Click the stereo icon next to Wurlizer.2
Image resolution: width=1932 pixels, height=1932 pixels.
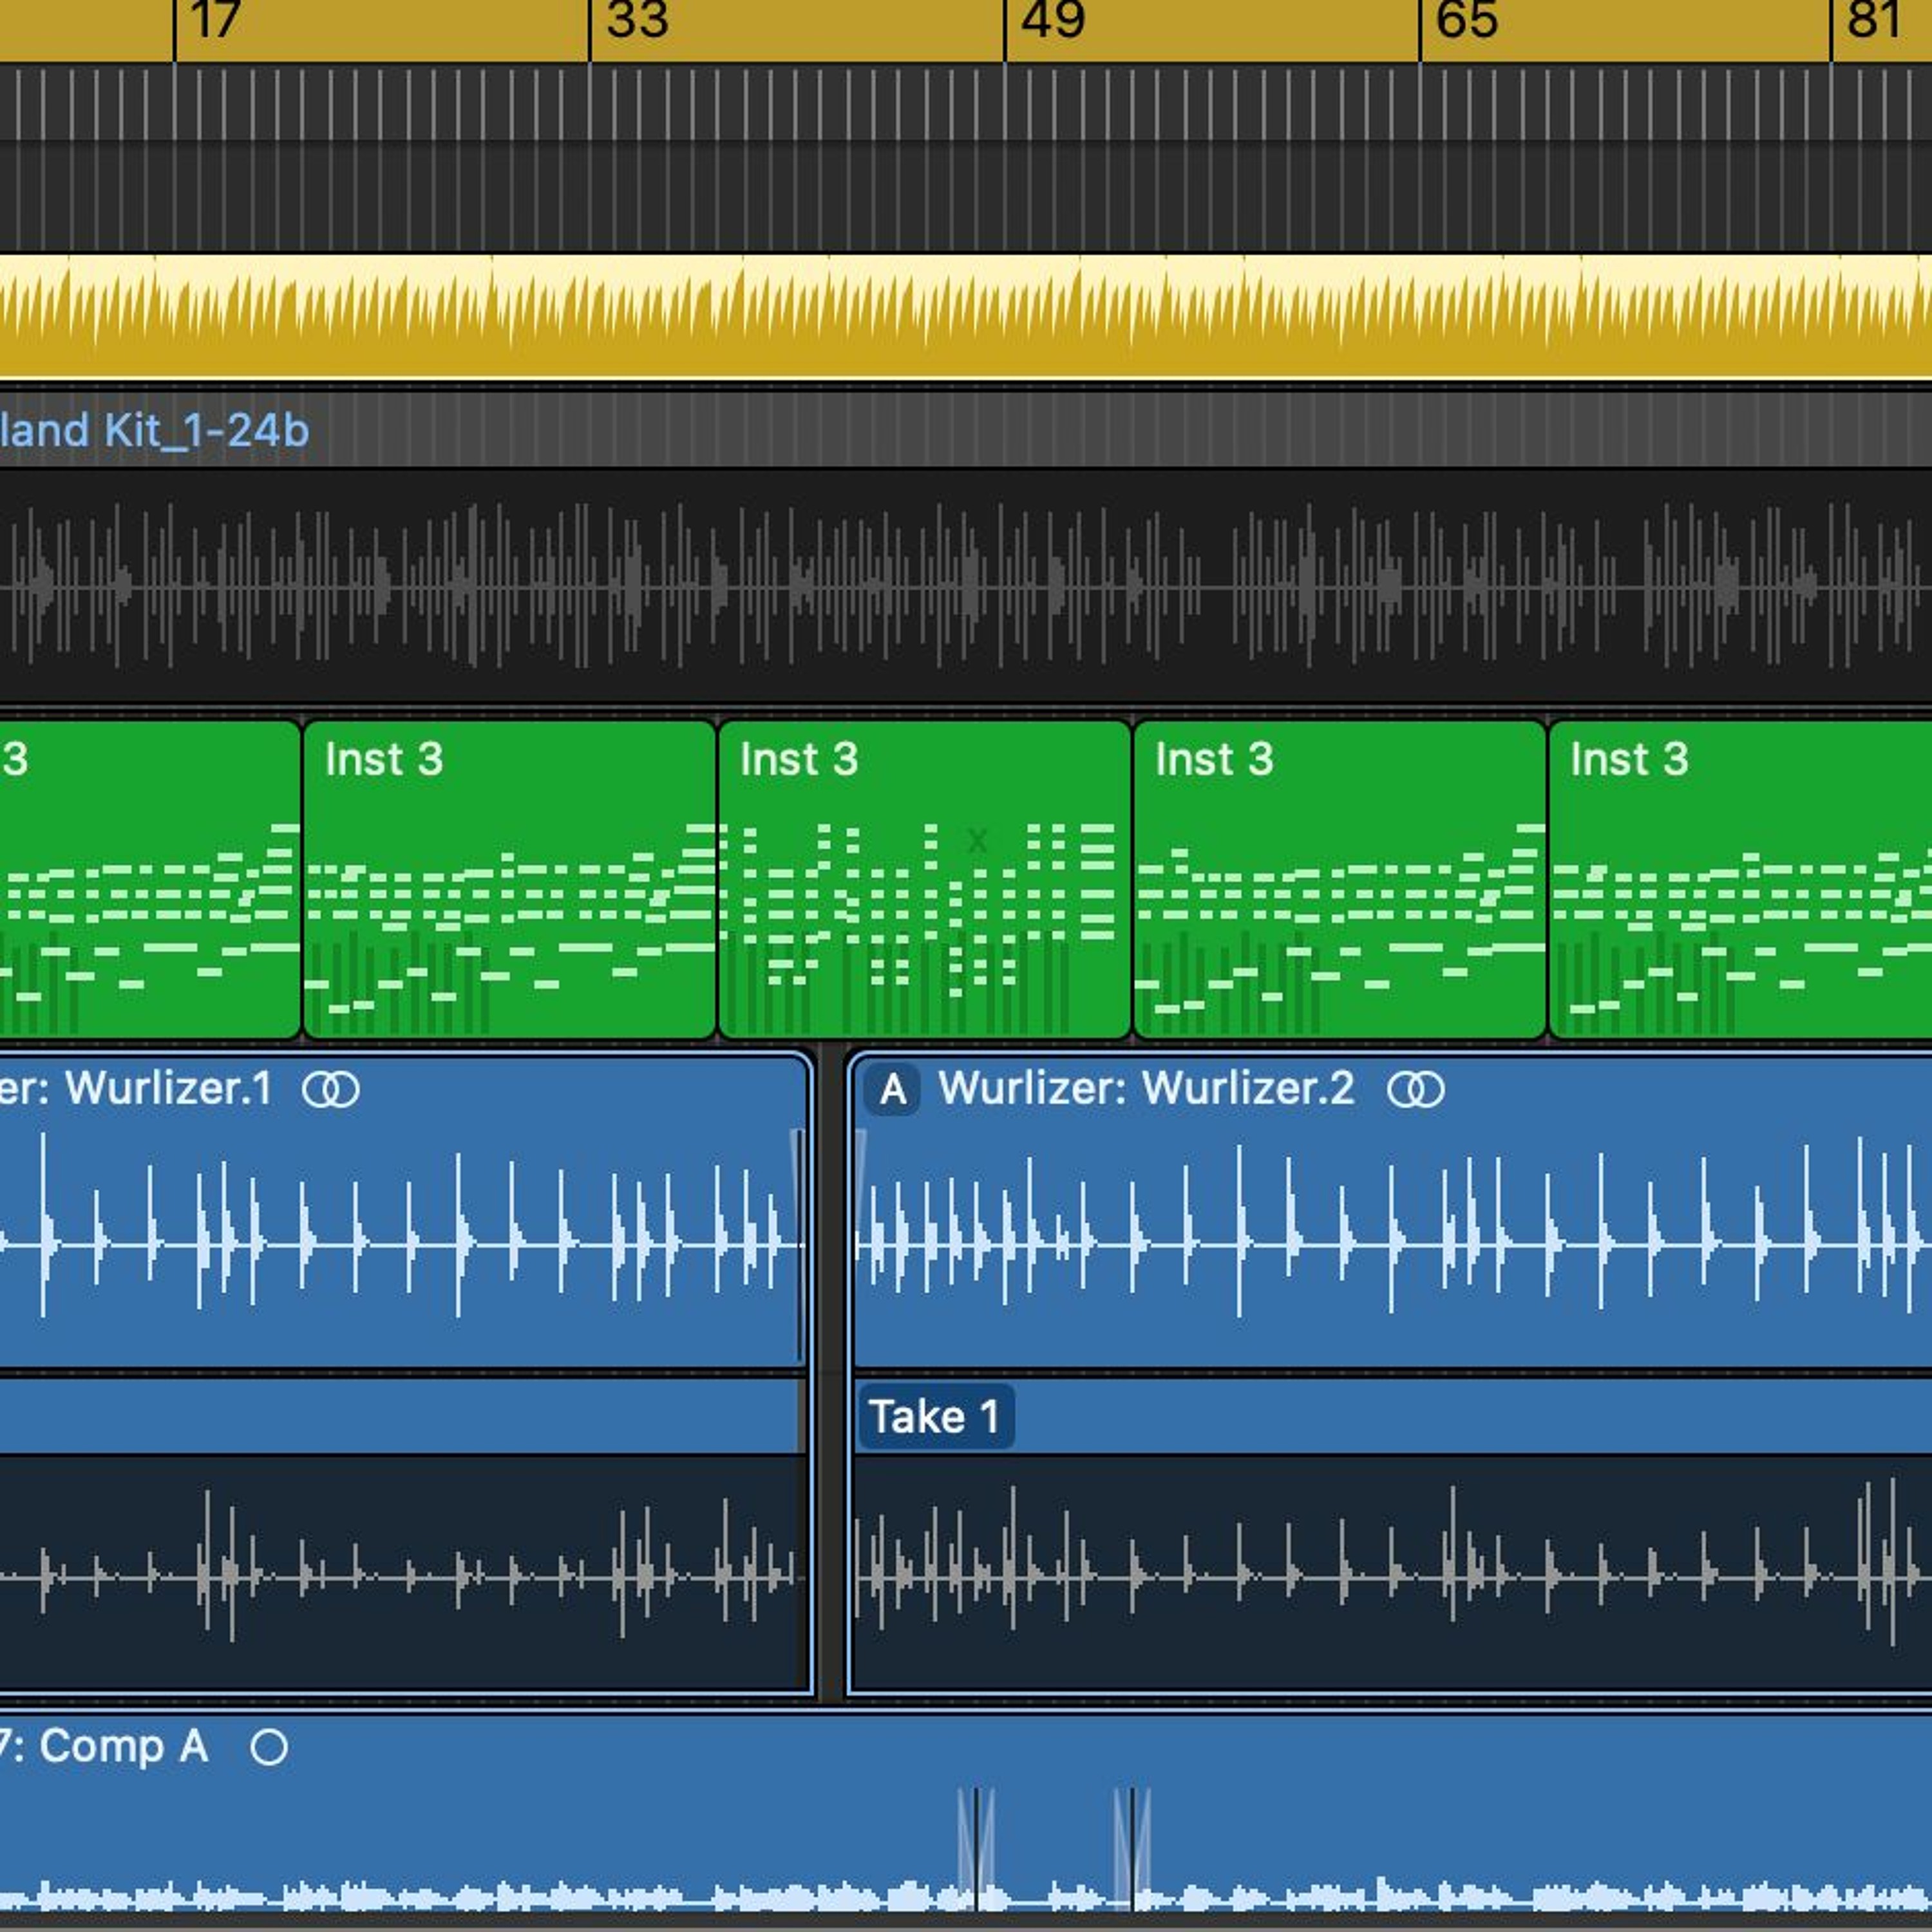(x=1415, y=1090)
